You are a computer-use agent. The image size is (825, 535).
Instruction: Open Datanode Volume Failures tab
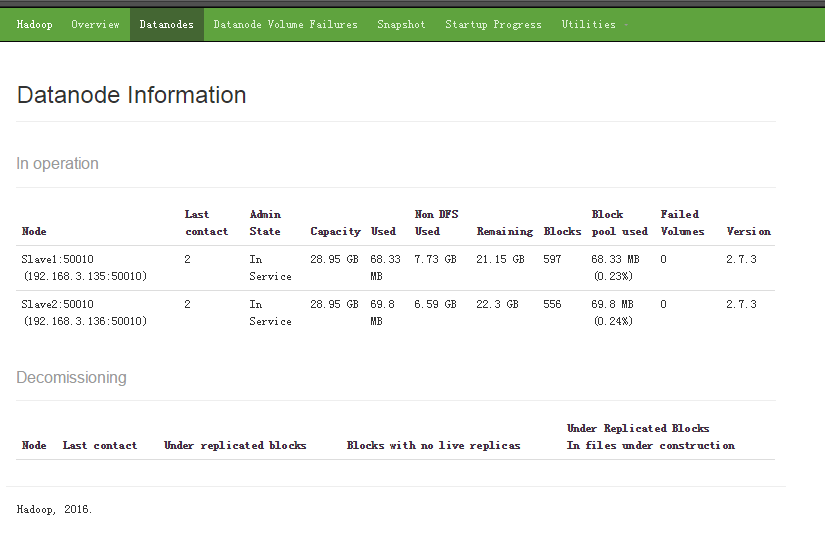(x=285, y=24)
